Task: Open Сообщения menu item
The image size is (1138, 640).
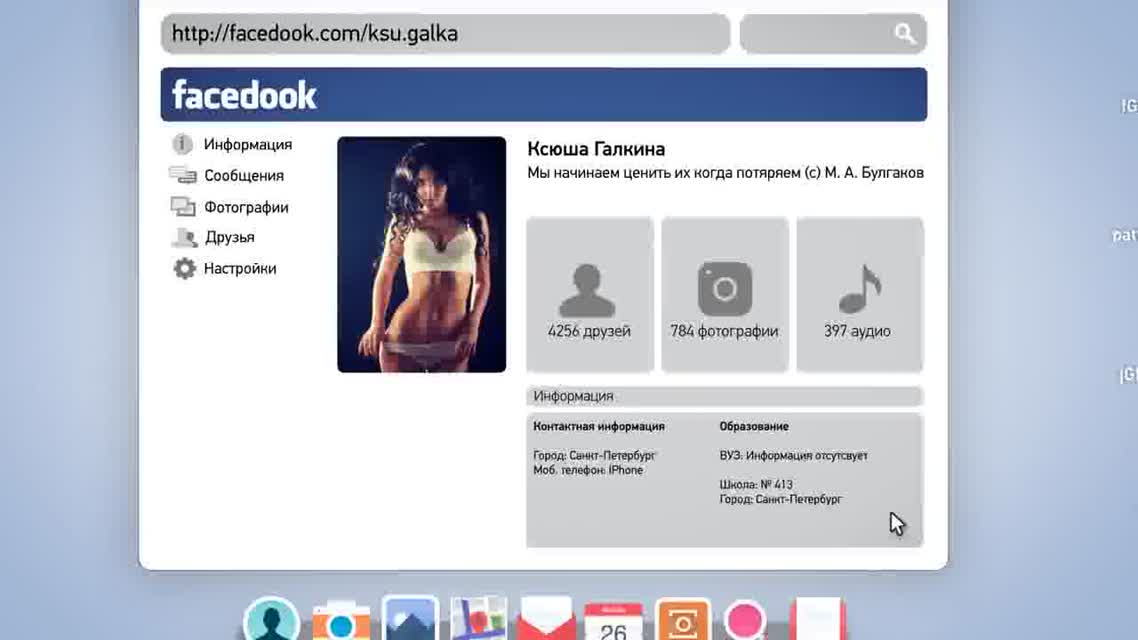Action: (x=244, y=176)
